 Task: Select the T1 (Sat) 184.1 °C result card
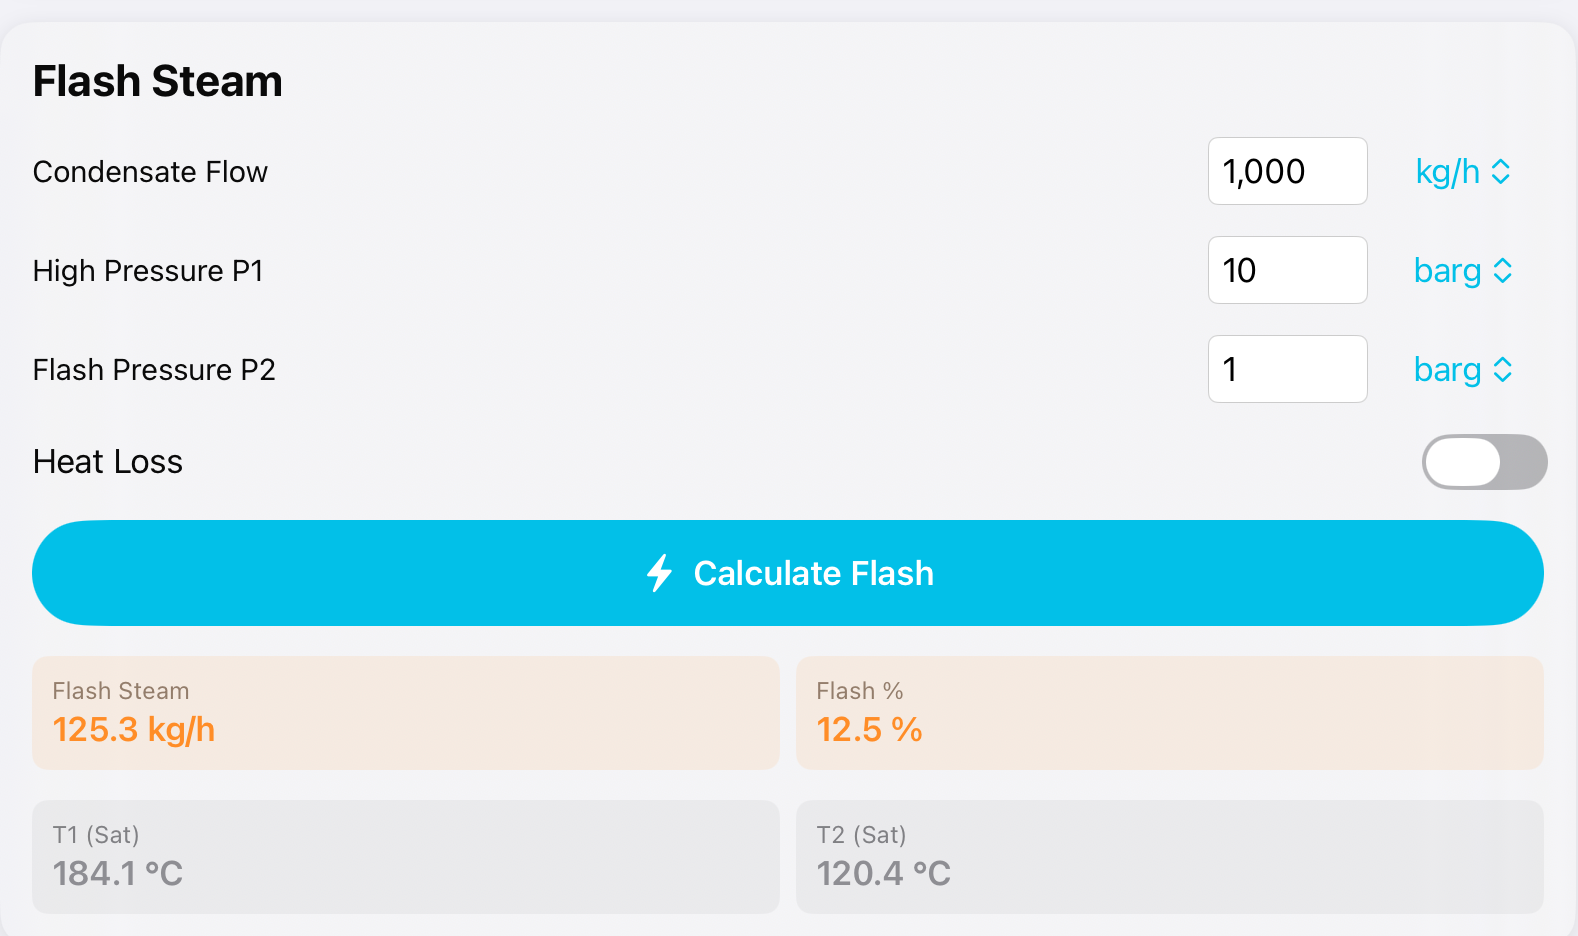[405, 857]
